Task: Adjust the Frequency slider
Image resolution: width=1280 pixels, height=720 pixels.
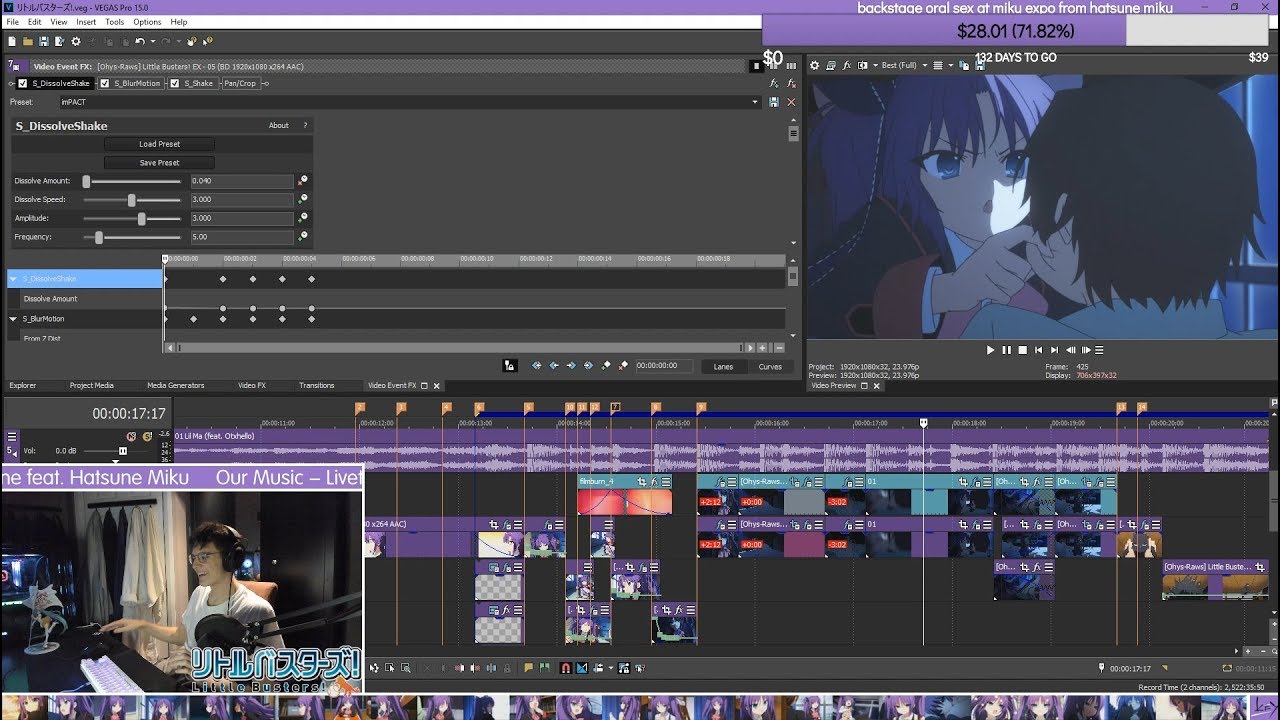Action: pyautogui.click(x=99, y=237)
